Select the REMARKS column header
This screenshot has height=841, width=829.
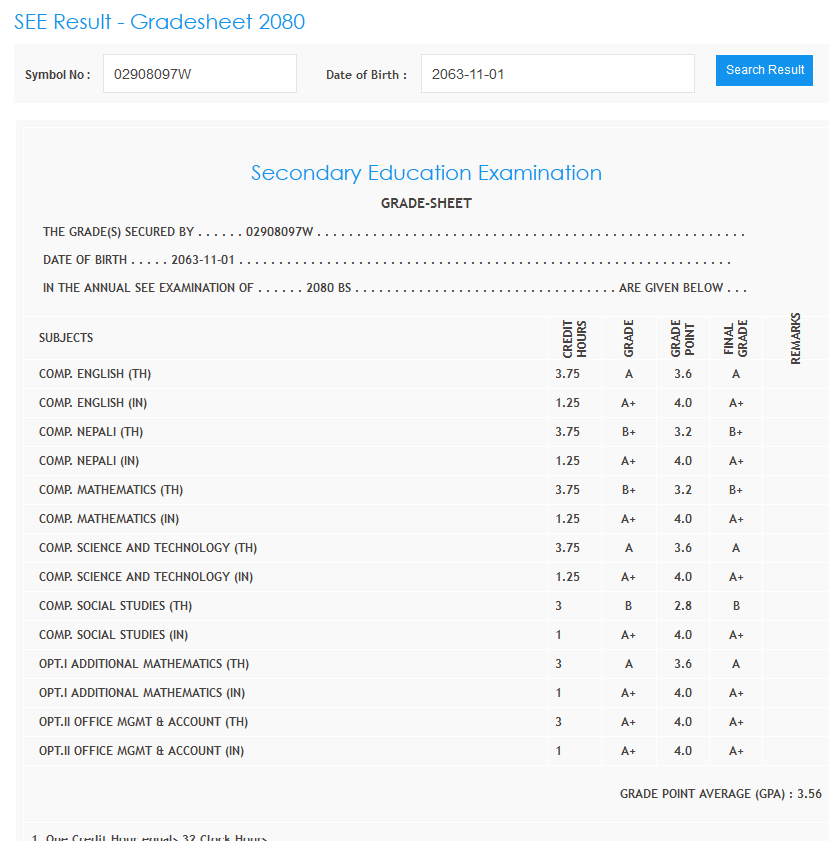coord(796,339)
